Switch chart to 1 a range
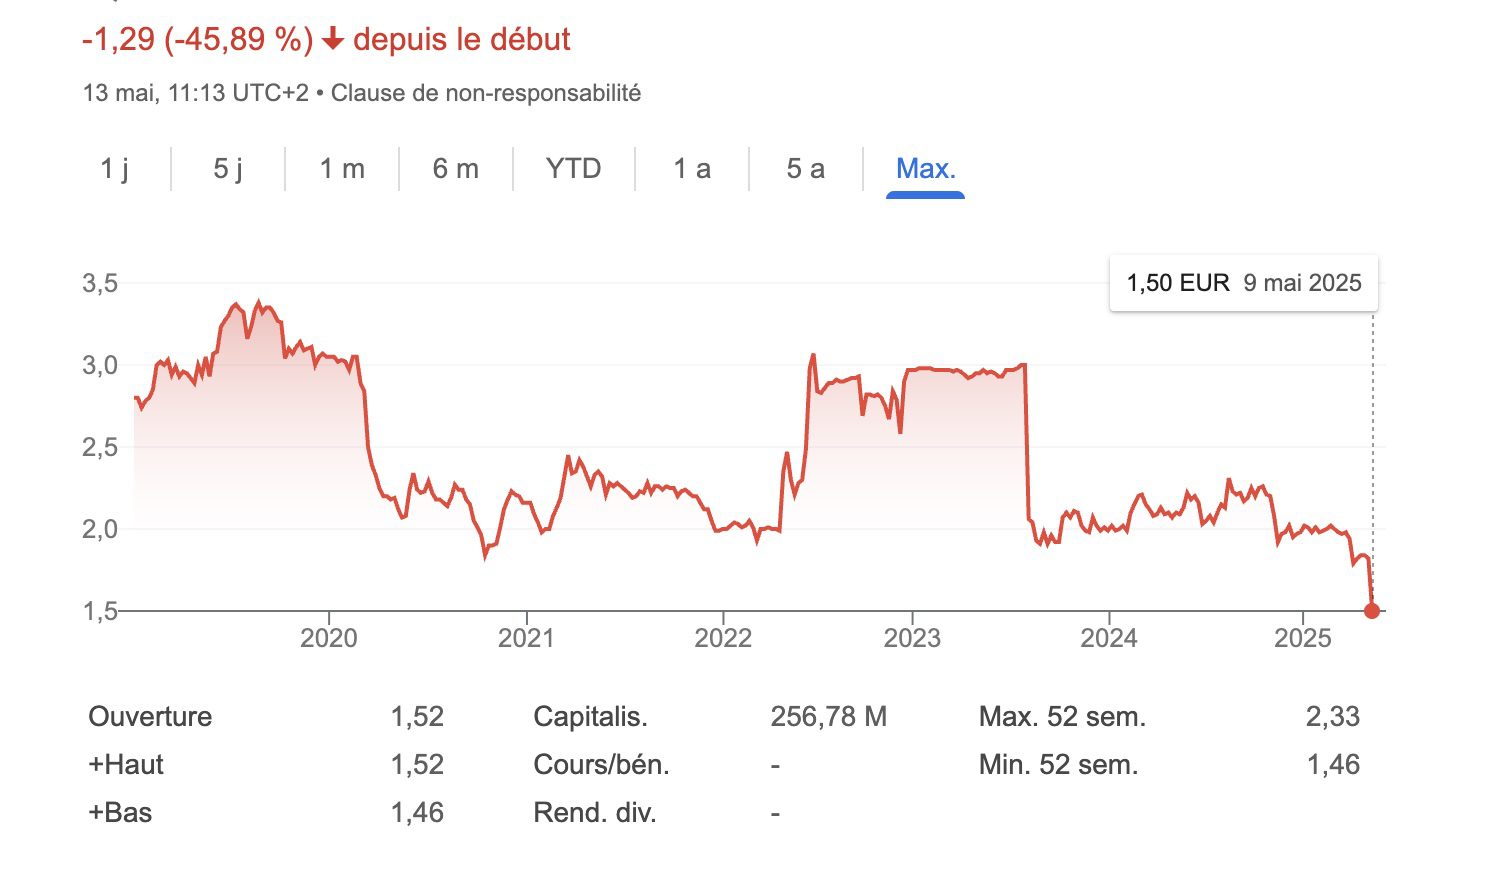Viewport: 1492px width, 871px height. [x=692, y=168]
